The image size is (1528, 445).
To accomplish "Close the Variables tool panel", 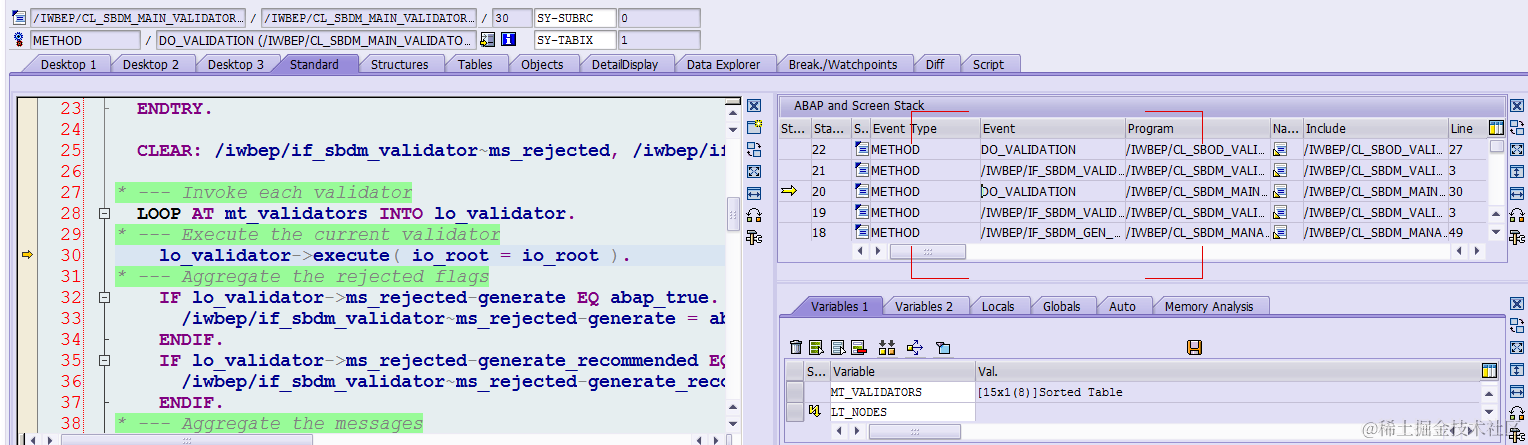I will tap(1517, 303).
